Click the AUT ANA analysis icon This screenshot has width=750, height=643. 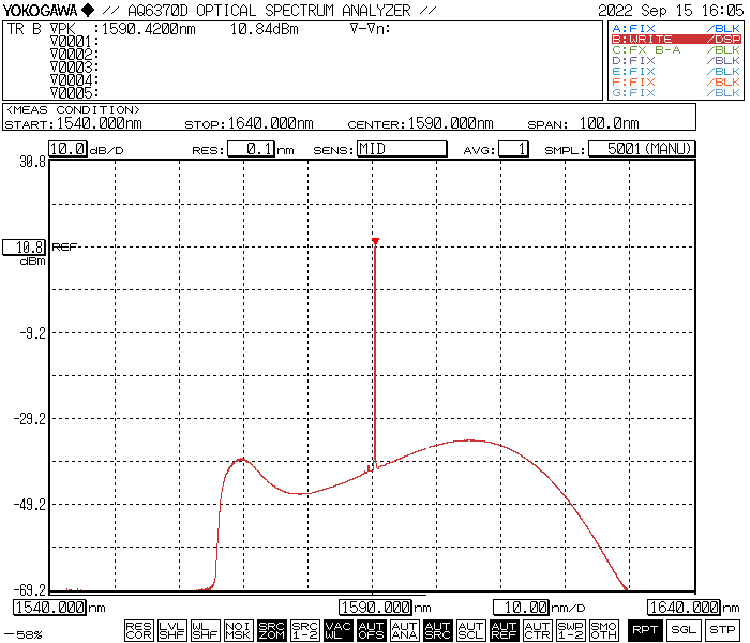pyautogui.click(x=404, y=630)
